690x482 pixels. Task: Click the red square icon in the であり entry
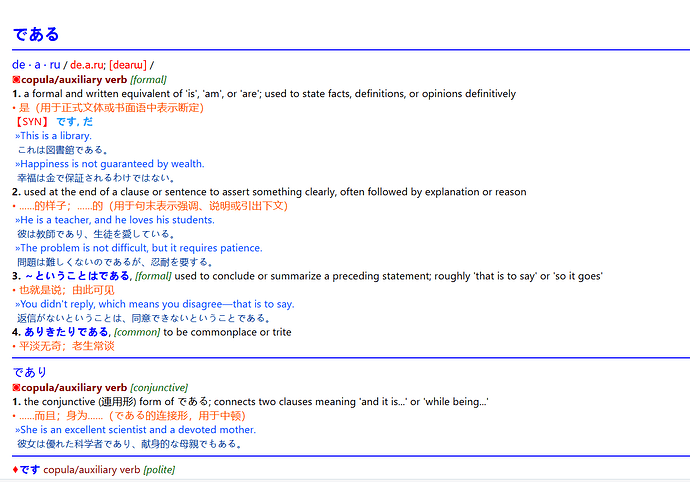click(x=16, y=388)
